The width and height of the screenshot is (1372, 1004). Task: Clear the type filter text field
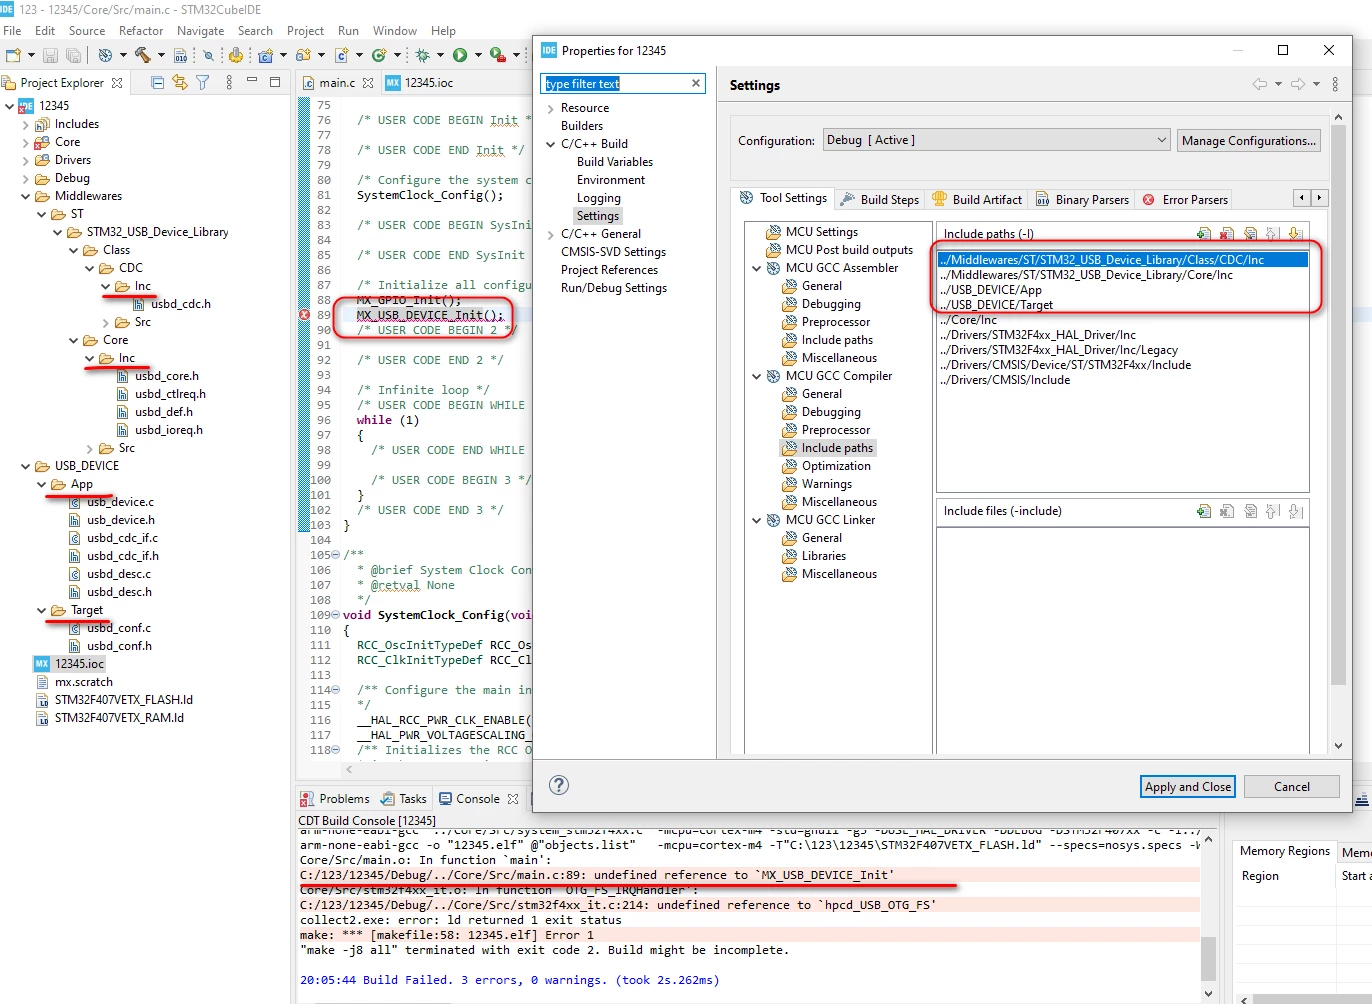pos(696,83)
